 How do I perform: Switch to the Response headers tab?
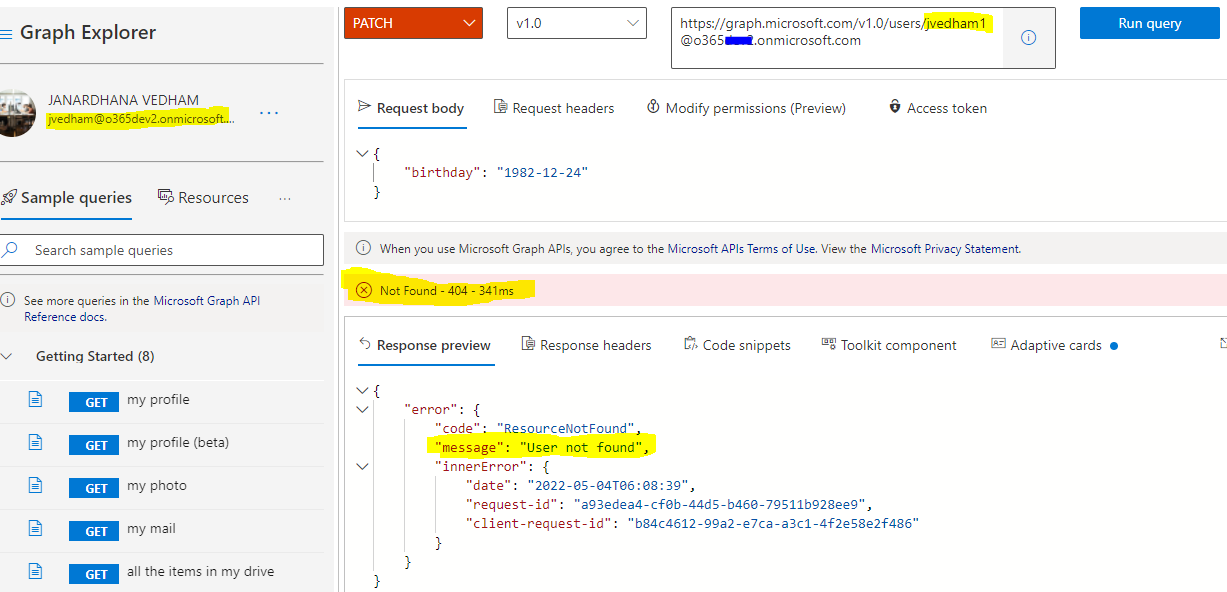[x=586, y=344]
